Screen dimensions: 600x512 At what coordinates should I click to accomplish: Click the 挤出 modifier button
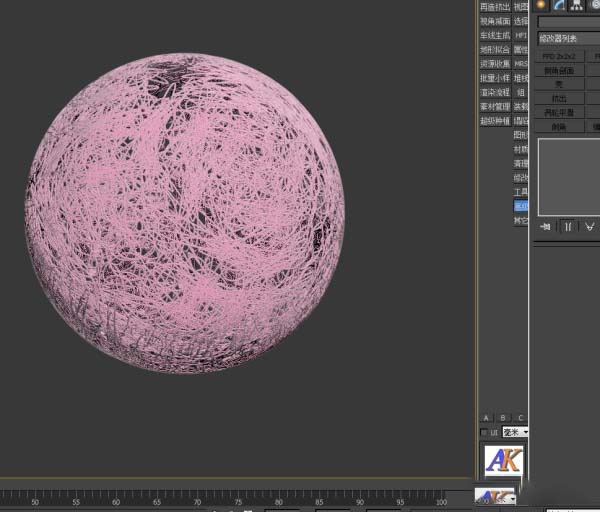pos(559,98)
